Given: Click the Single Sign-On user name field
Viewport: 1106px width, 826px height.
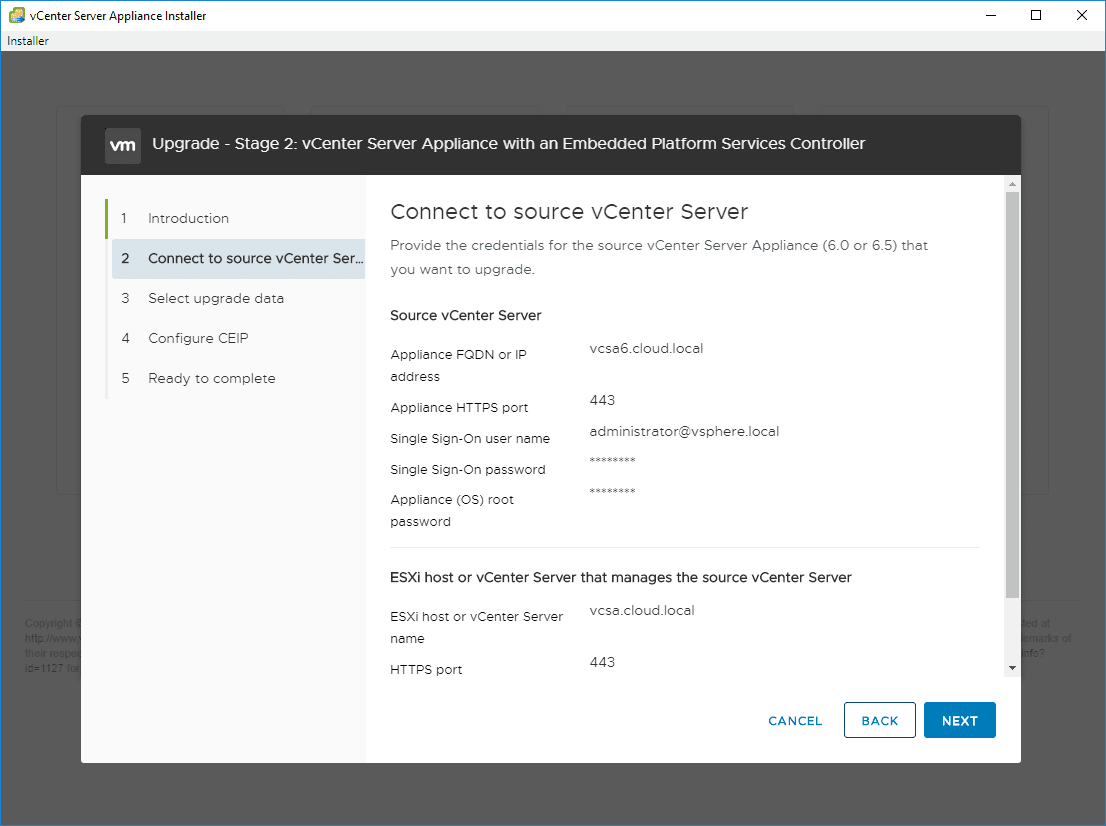Looking at the screenshot, I should point(684,431).
